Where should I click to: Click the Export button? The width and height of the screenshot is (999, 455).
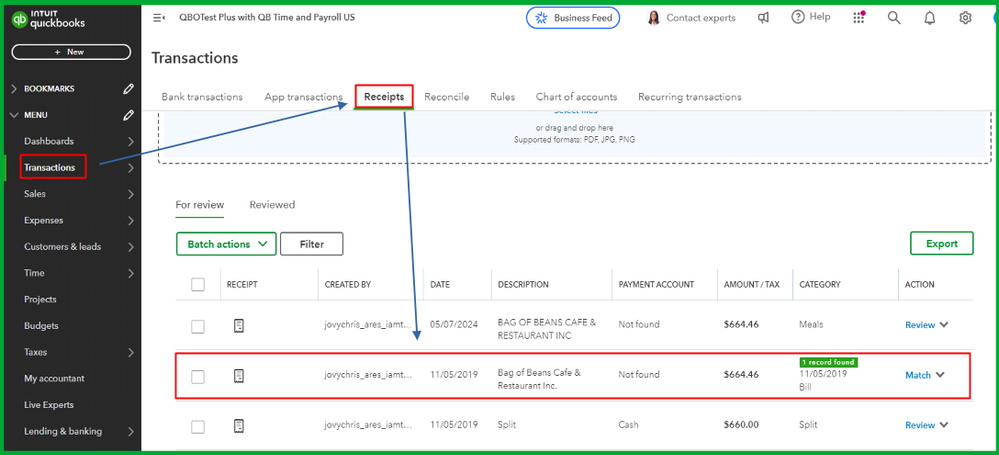coord(942,243)
